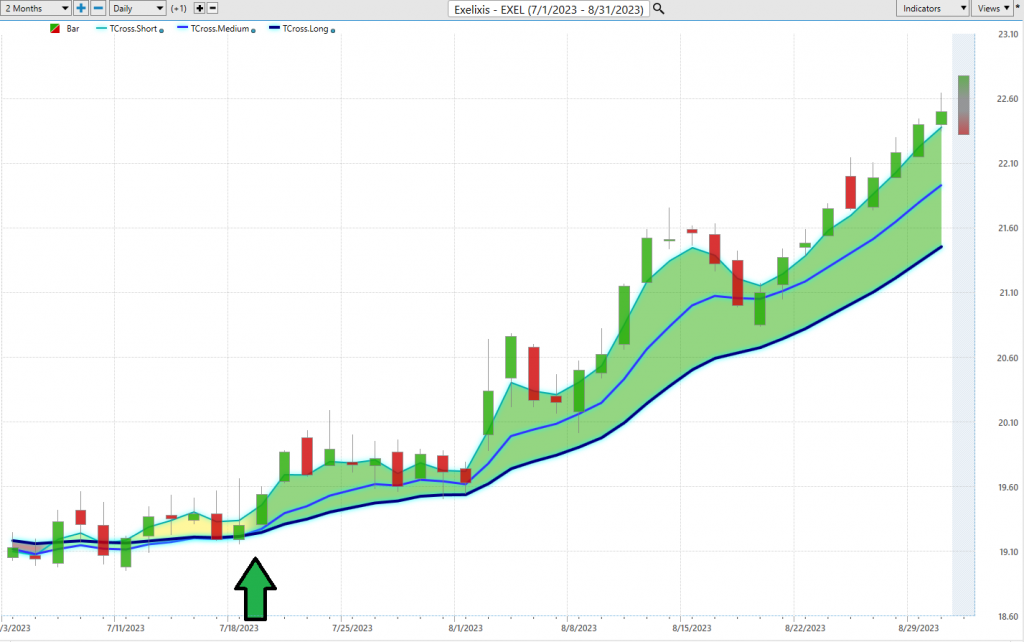
Task: Click the 22.60 price axis label
Action: tap(1008, 99)
